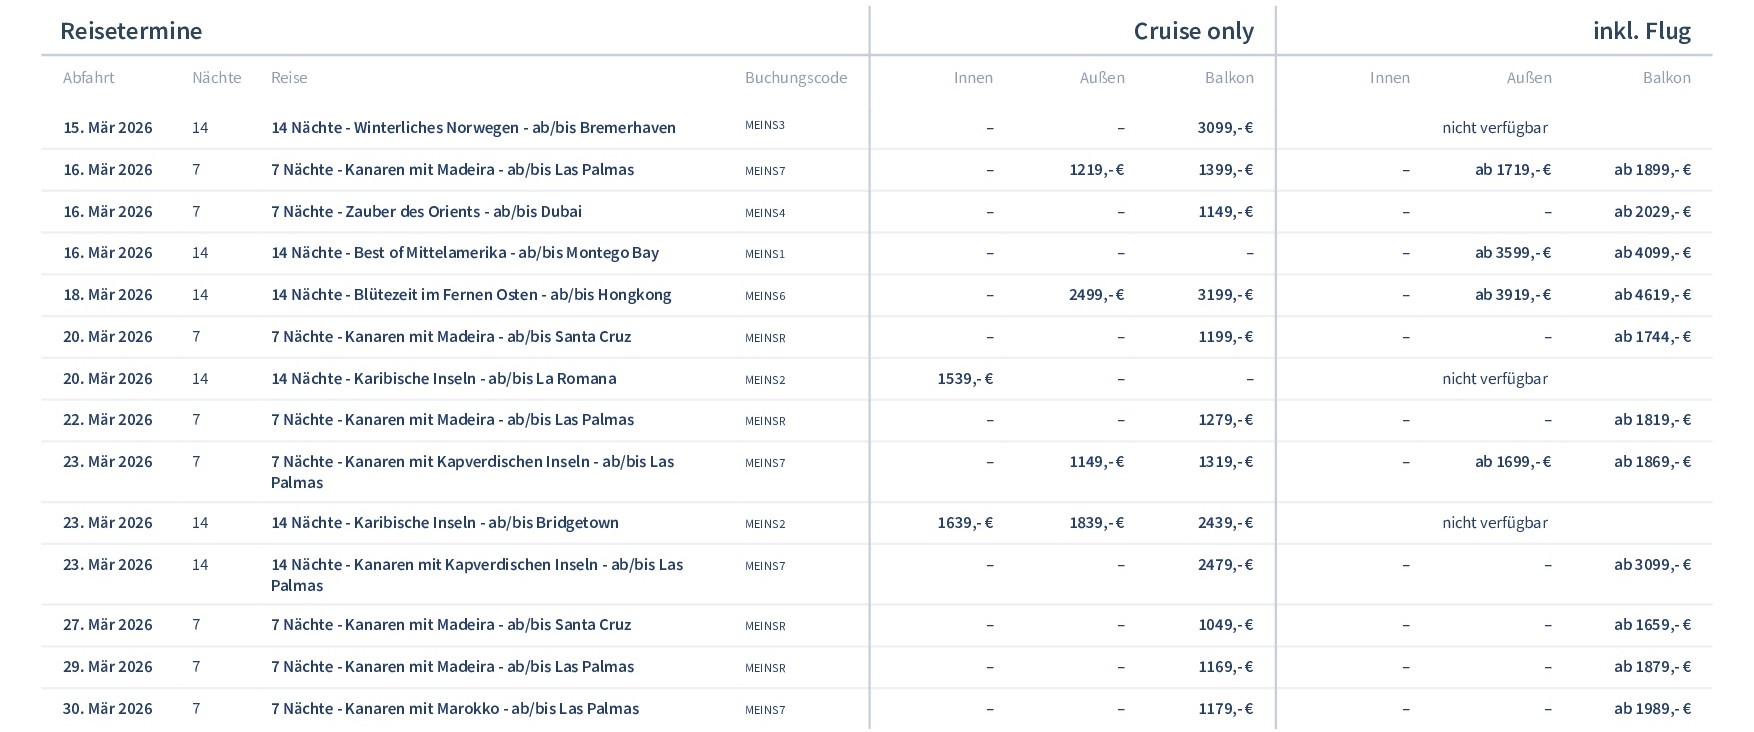Select Best of Mittelamerika Montego Bay trip
Screen dimensions: 1754x732
coord(465,253)
